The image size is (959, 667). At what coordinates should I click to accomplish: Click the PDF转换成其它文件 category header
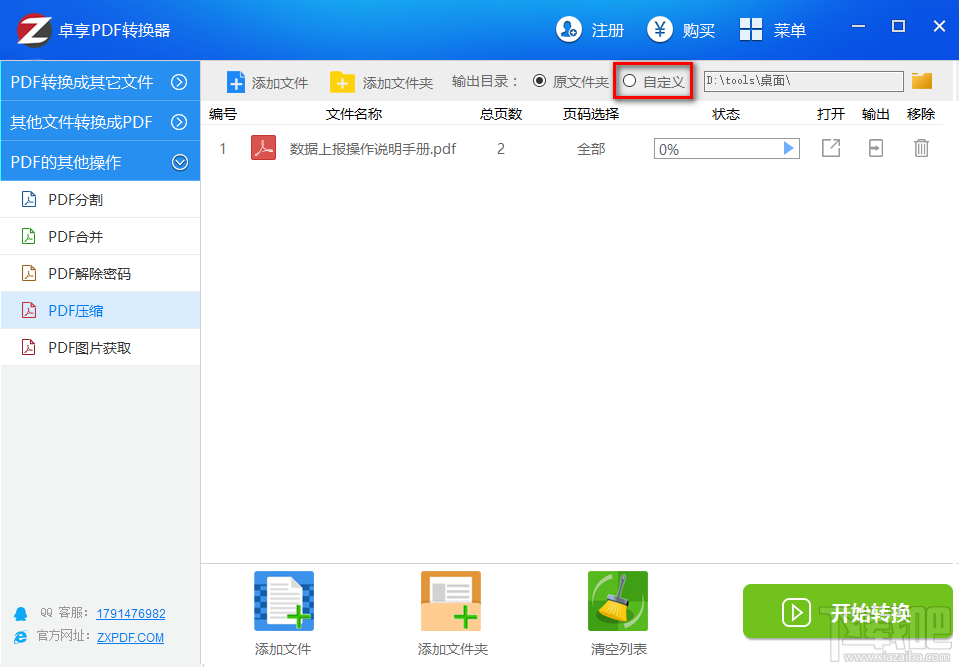coord(100,81)
